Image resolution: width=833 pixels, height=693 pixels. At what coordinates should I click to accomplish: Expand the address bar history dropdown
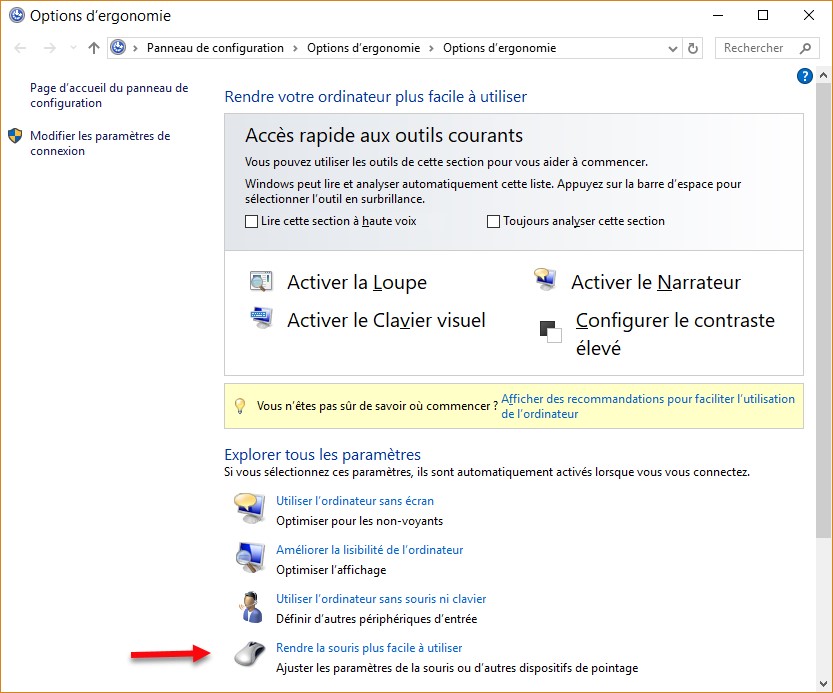tap(672, 48)
